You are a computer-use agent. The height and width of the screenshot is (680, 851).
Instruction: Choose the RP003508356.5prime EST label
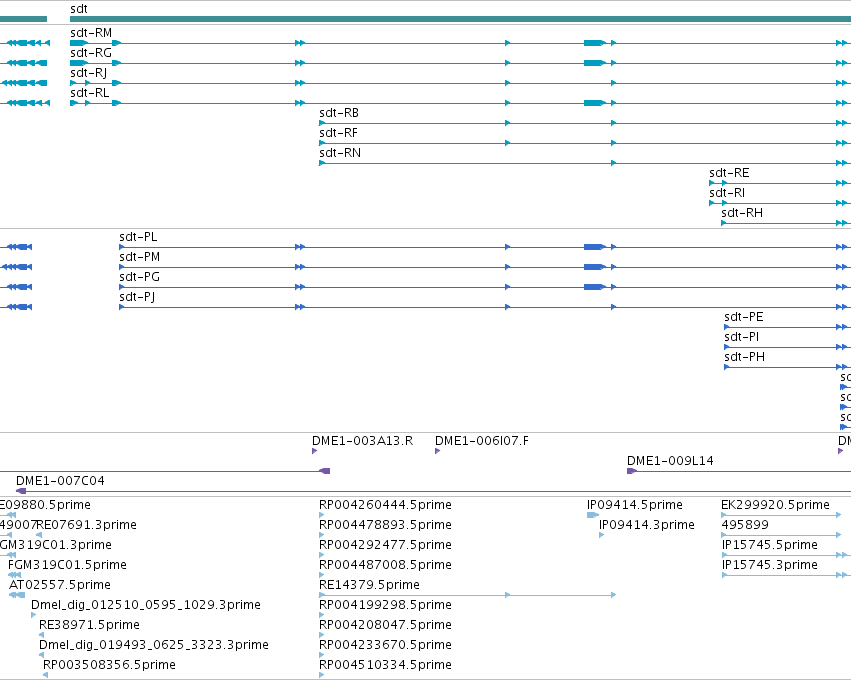pyautogui.click(x=110, y=665)
